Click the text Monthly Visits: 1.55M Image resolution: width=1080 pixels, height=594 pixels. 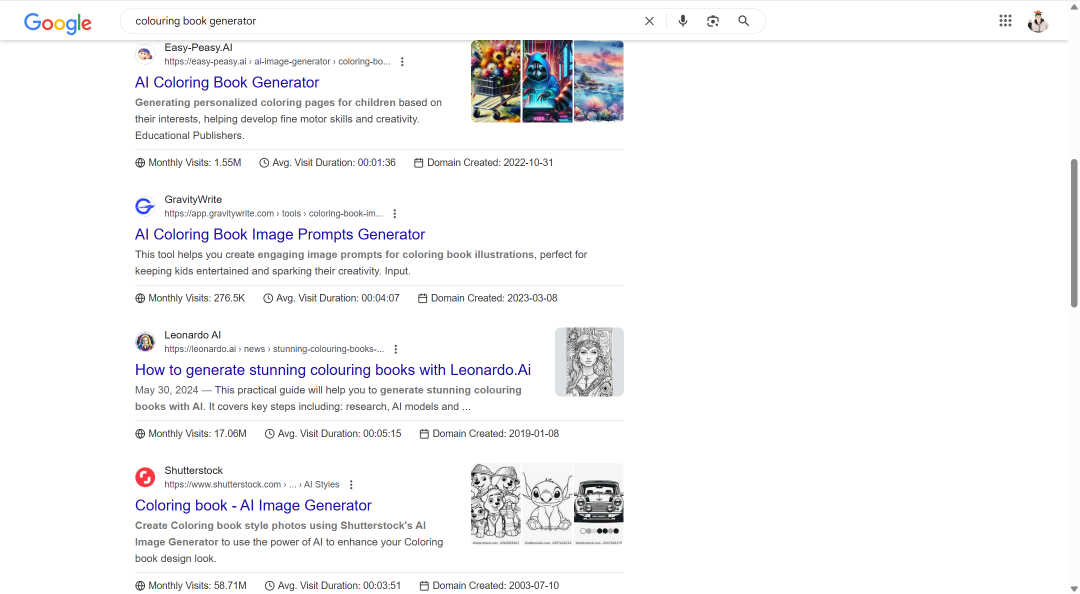pyautogui.click(x=195, y=163)
